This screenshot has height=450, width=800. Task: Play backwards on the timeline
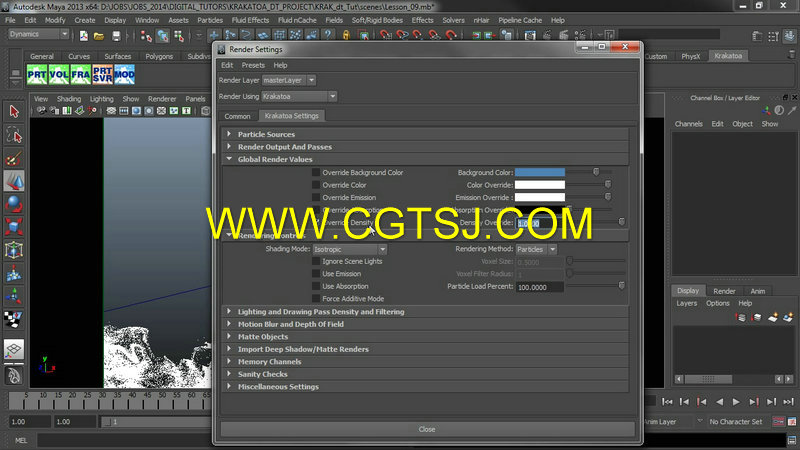(x=719, y=402)
